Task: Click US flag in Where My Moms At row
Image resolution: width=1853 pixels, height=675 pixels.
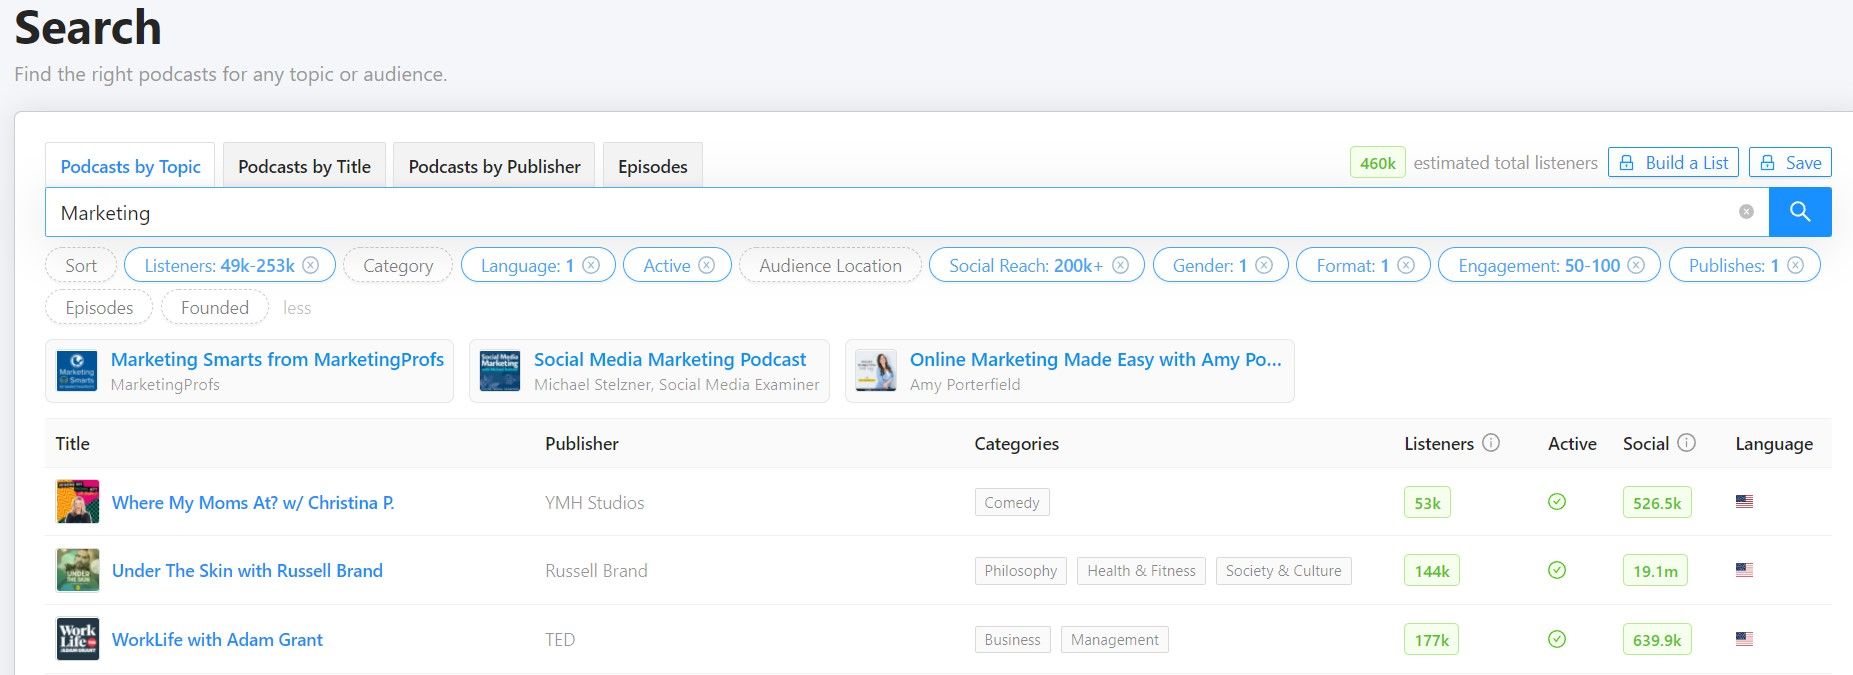Action: [x=1745, y=502]
